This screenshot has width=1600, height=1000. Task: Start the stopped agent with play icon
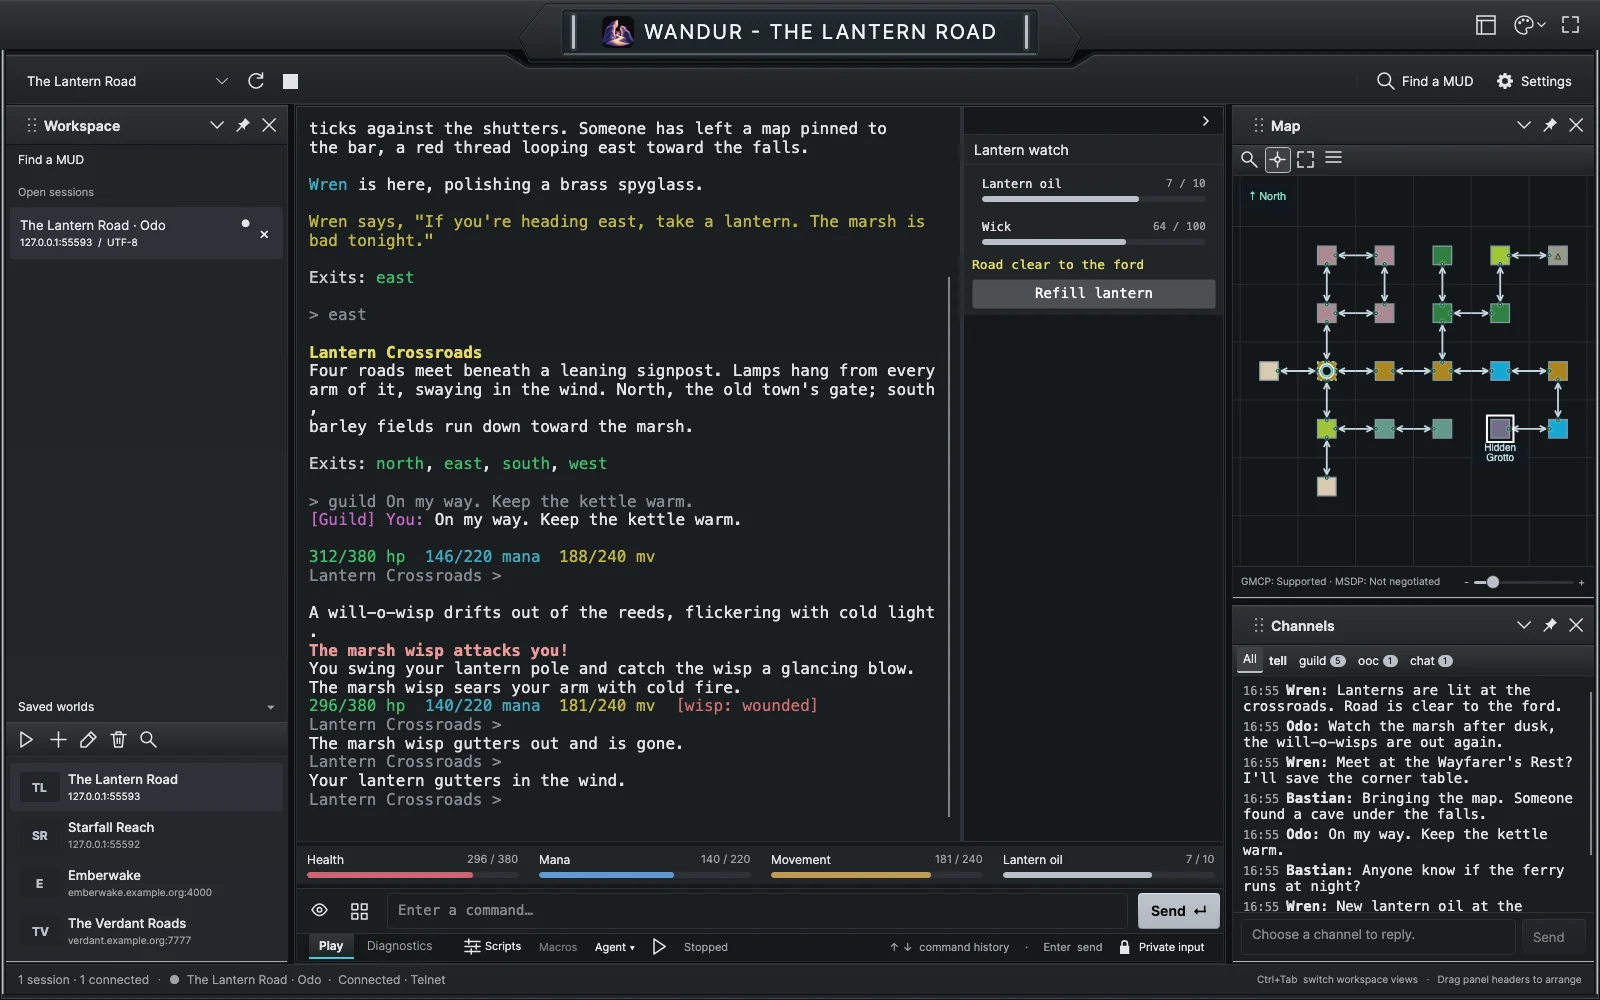pyautogui.click(x=659, y=947)
